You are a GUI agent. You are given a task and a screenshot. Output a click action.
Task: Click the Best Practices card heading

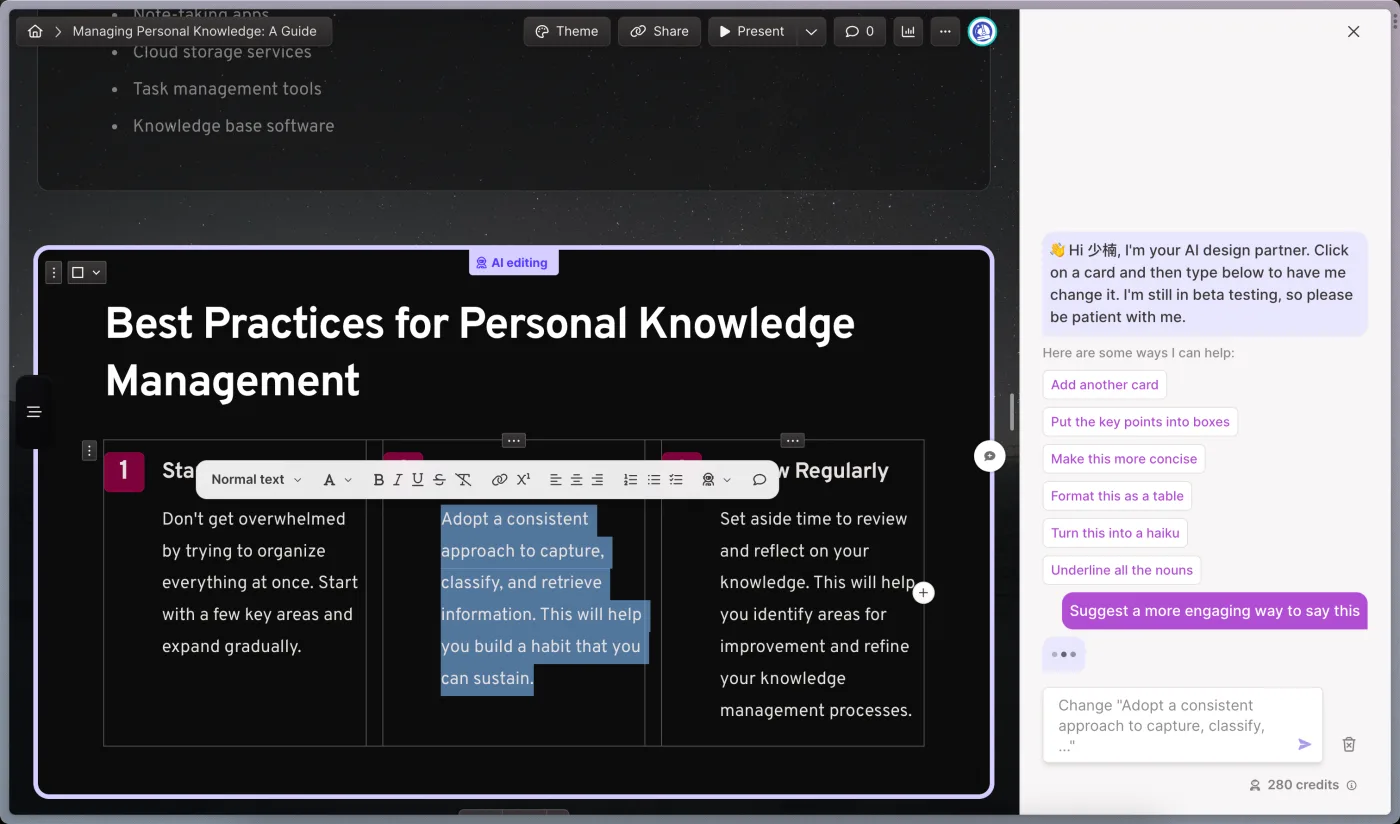[480, 352]
